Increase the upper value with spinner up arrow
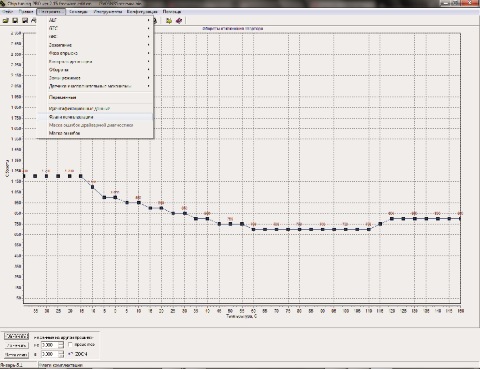The width and height of the screenshot is (480, 369). coord(61,343)
